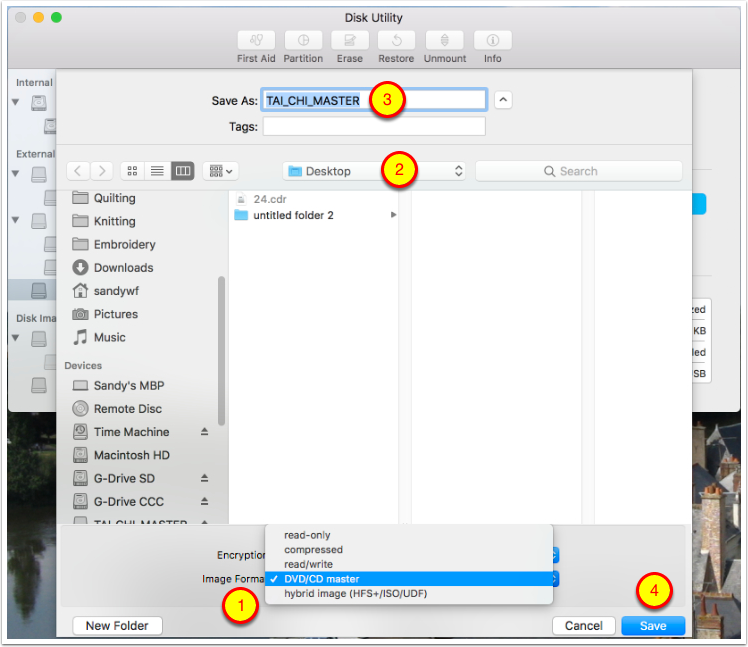Click the Erase toolbar icon
748x647 pixels.
point(350,40)
